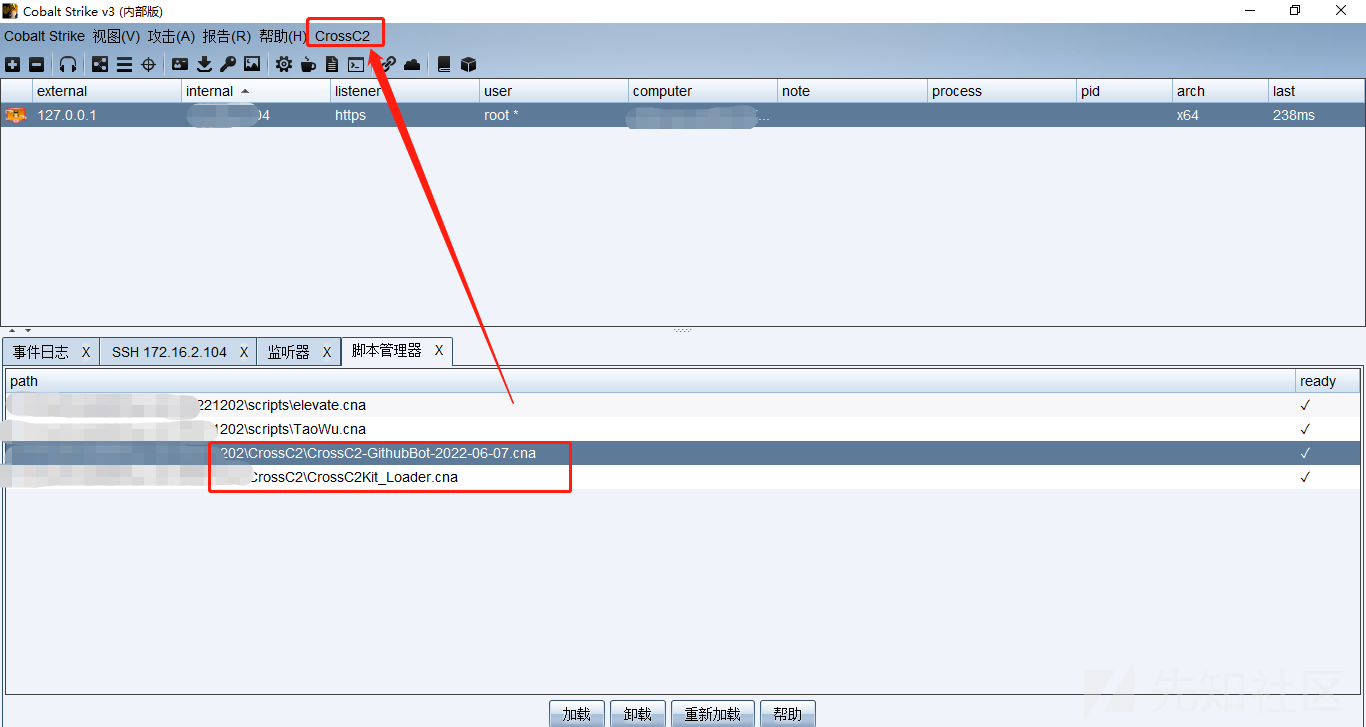Image resolution: width=1366 pixels, height=727 pixels.
Task: Open the CrossC2 menu
Action: click(x=343, y=36)
